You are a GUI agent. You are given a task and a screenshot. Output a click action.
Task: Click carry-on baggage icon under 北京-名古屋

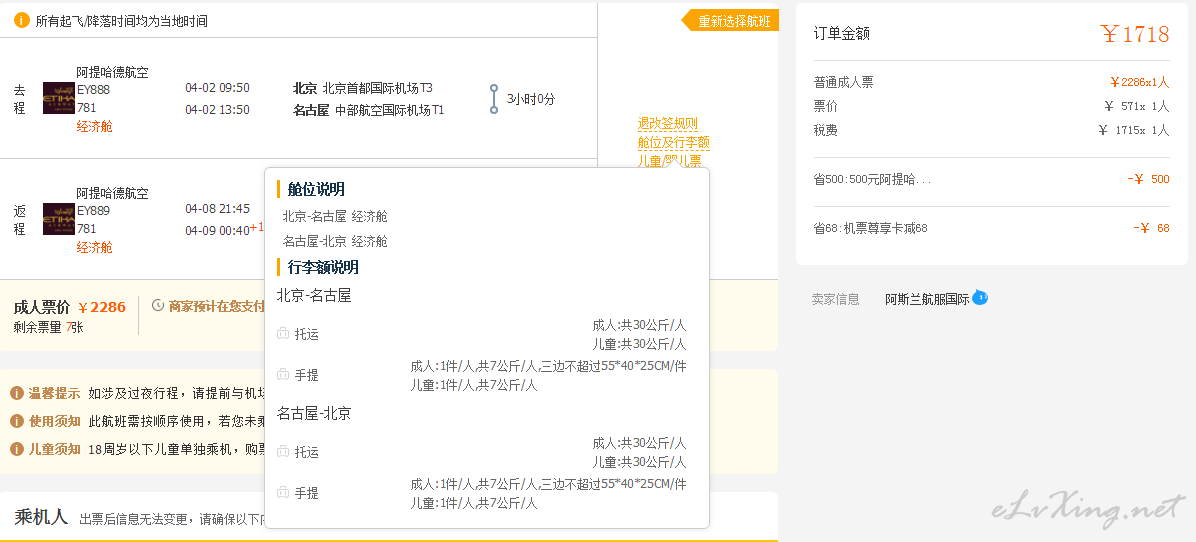(x=283, y=374)
